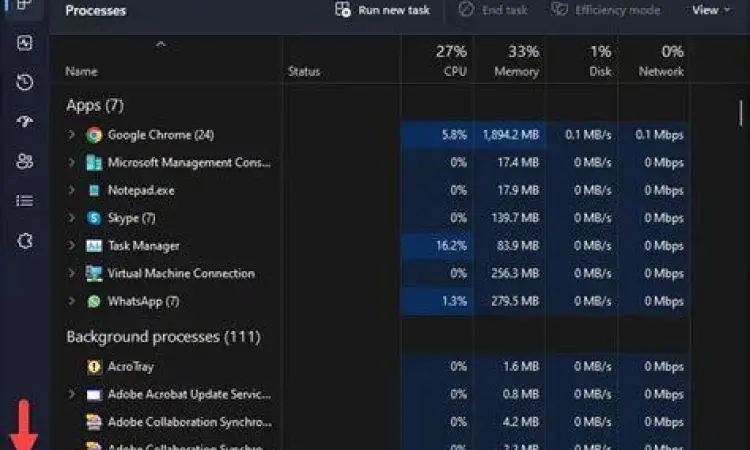Click Chrome's 0.1 Mbps network value
The image size is (750, 450).
[x=660, y=135]
